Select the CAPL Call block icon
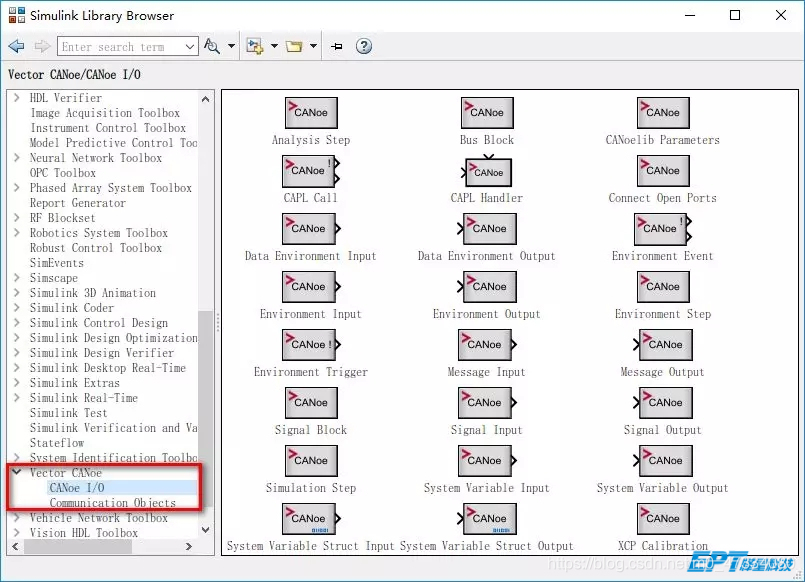This screenshot has height=582, width=805. pyautogui.click(x=311, y=171)
